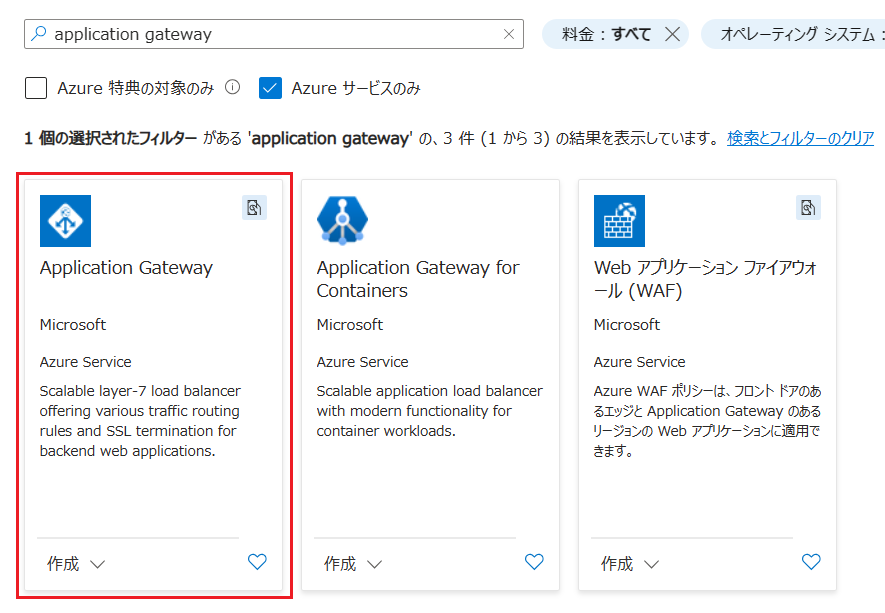Image resolution: width=885 pixels, height=613 pixels.
Task: Click the search magnifier icon
Action: click(38, 34)
